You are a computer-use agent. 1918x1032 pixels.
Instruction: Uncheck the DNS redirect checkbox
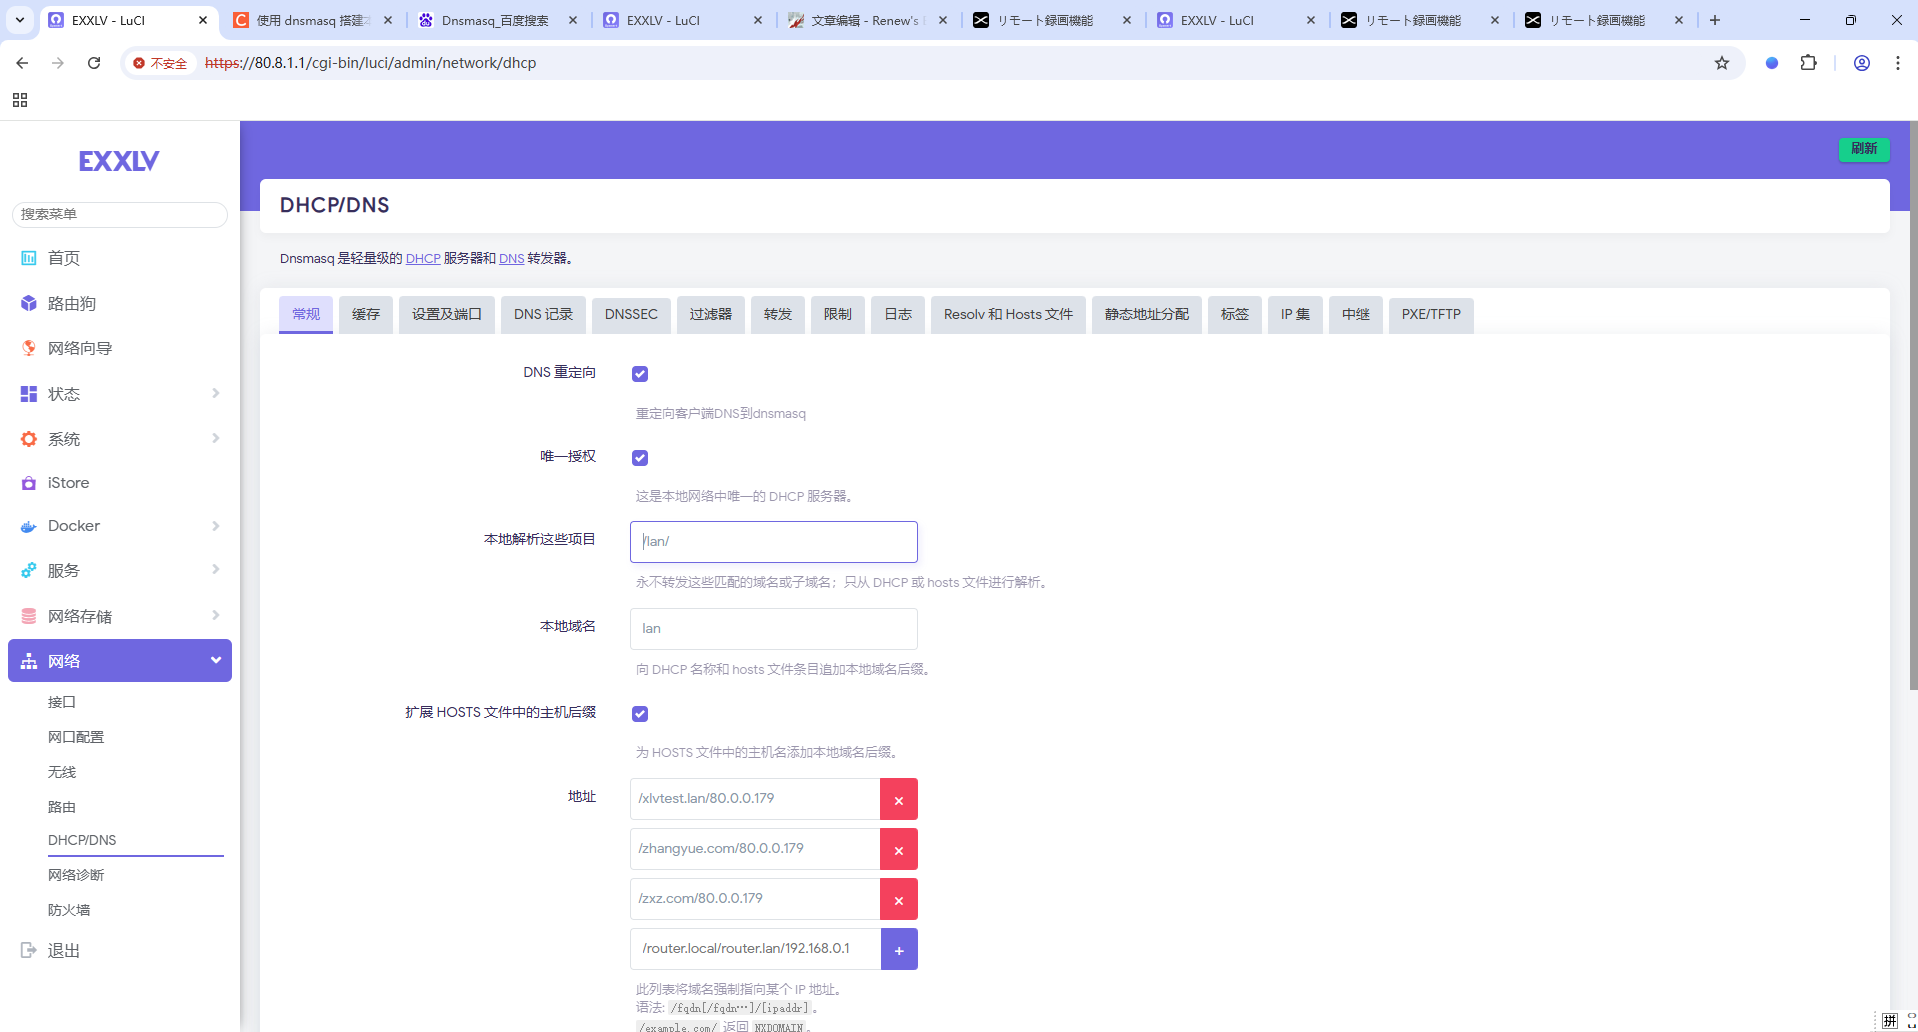tap(640, 374)
